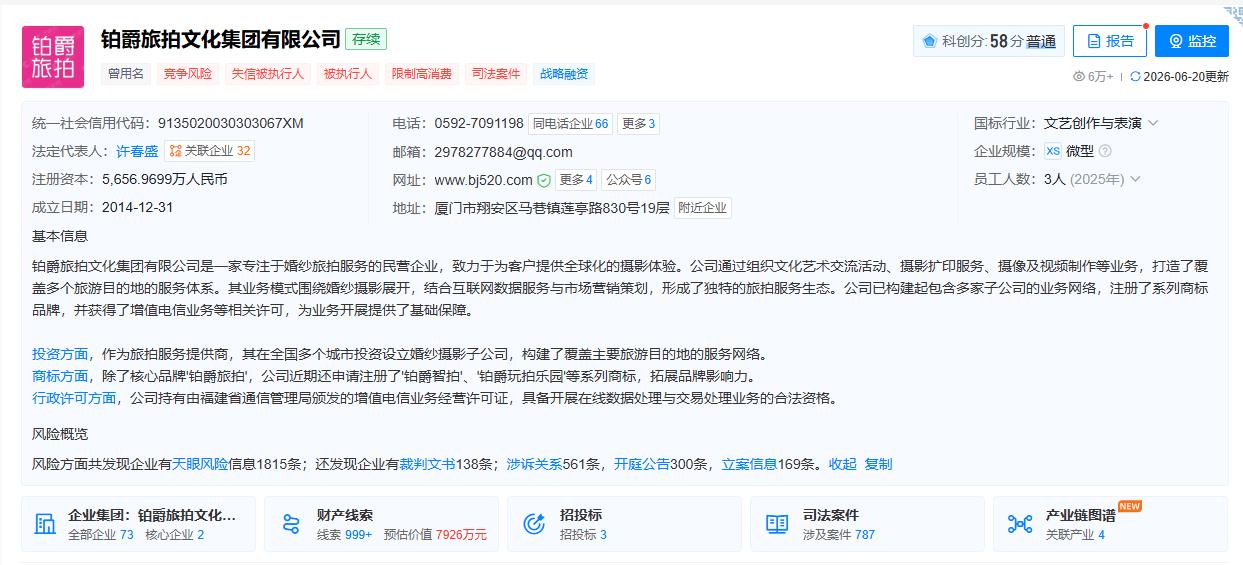Click the 2026-06-20更新 update date text

click(x=1186, y=76)
